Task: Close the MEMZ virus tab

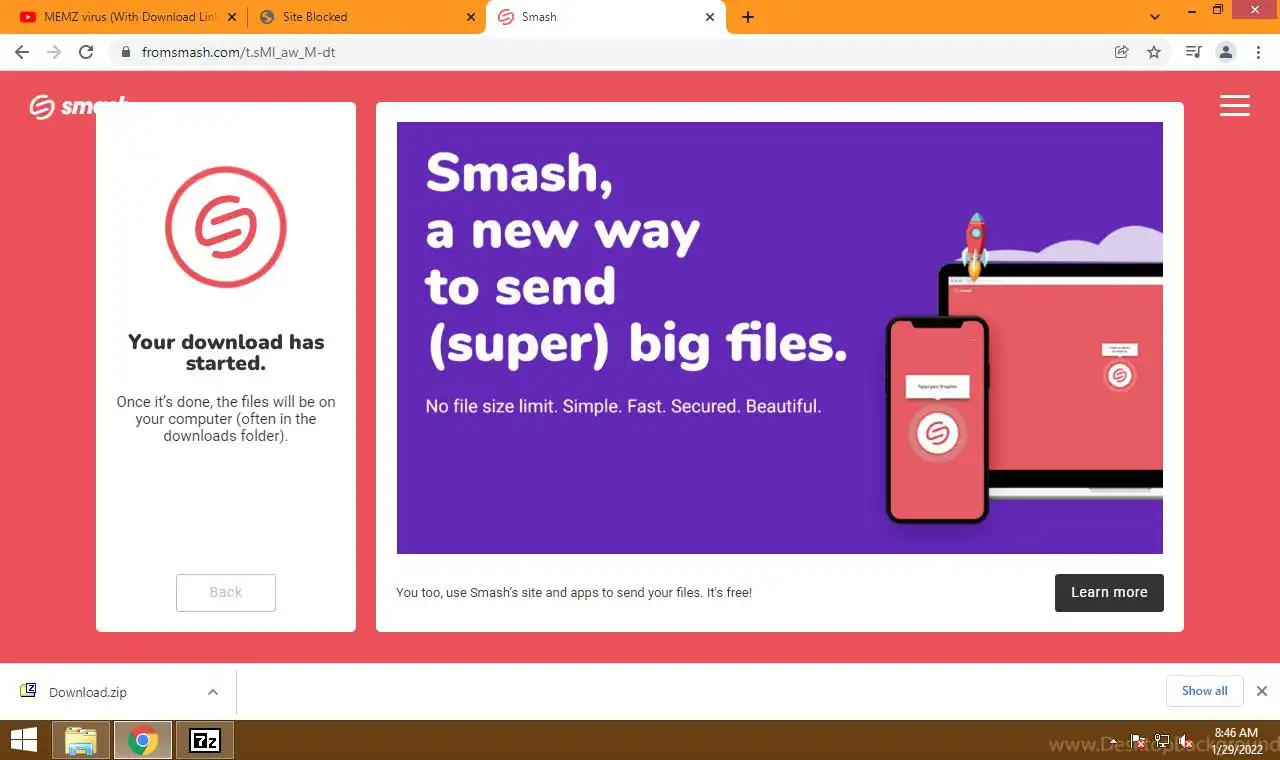Action: [232, 17]
